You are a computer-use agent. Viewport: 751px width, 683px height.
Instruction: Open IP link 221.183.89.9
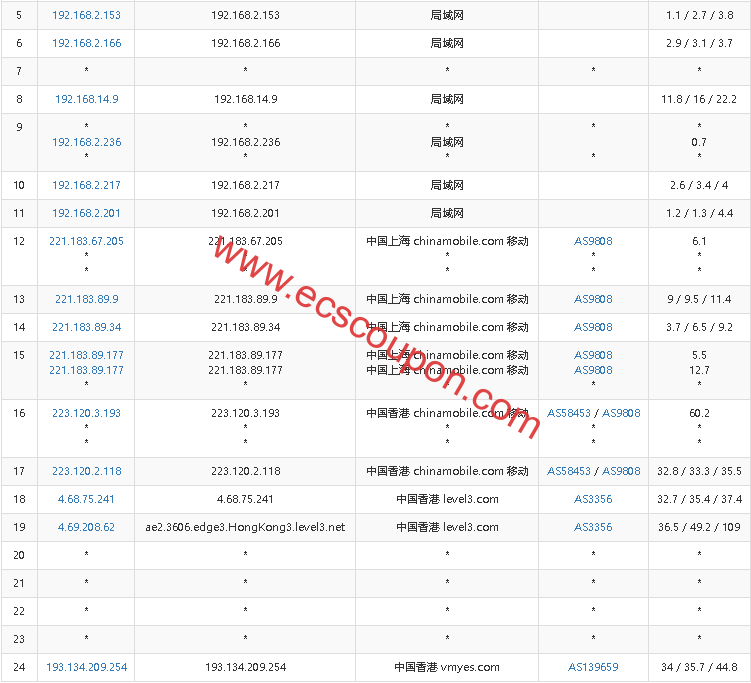point(86,299)
